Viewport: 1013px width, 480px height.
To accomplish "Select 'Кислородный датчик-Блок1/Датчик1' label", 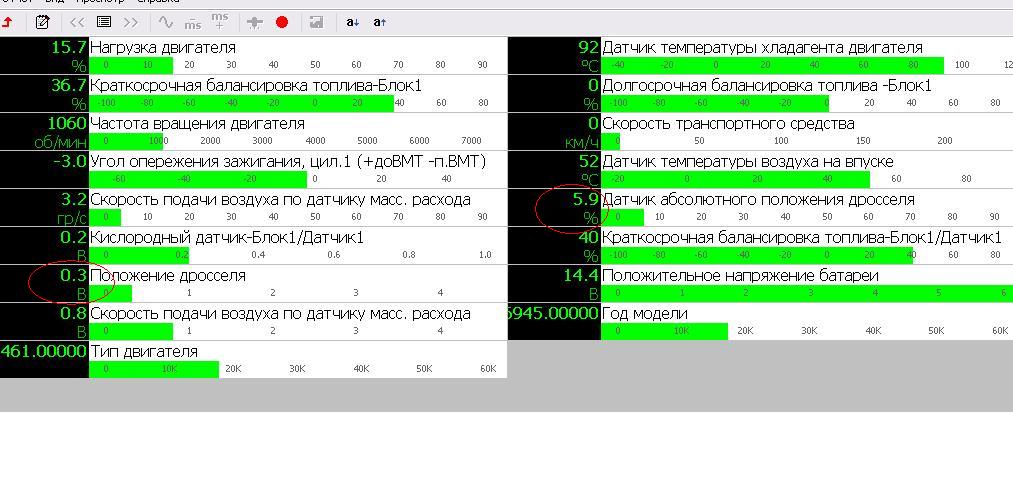I will coord(227,237).
